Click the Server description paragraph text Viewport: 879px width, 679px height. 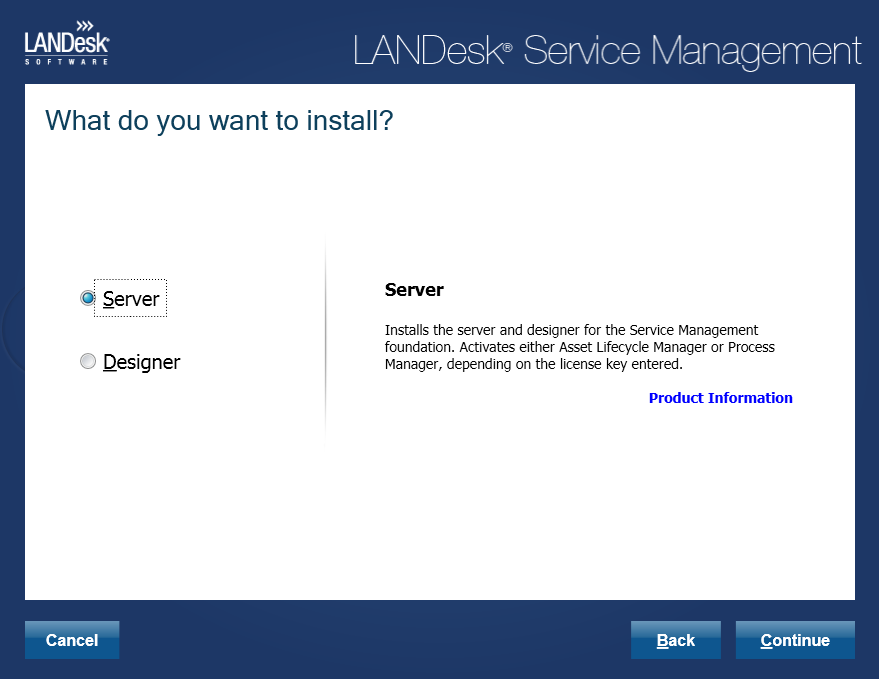580,347
